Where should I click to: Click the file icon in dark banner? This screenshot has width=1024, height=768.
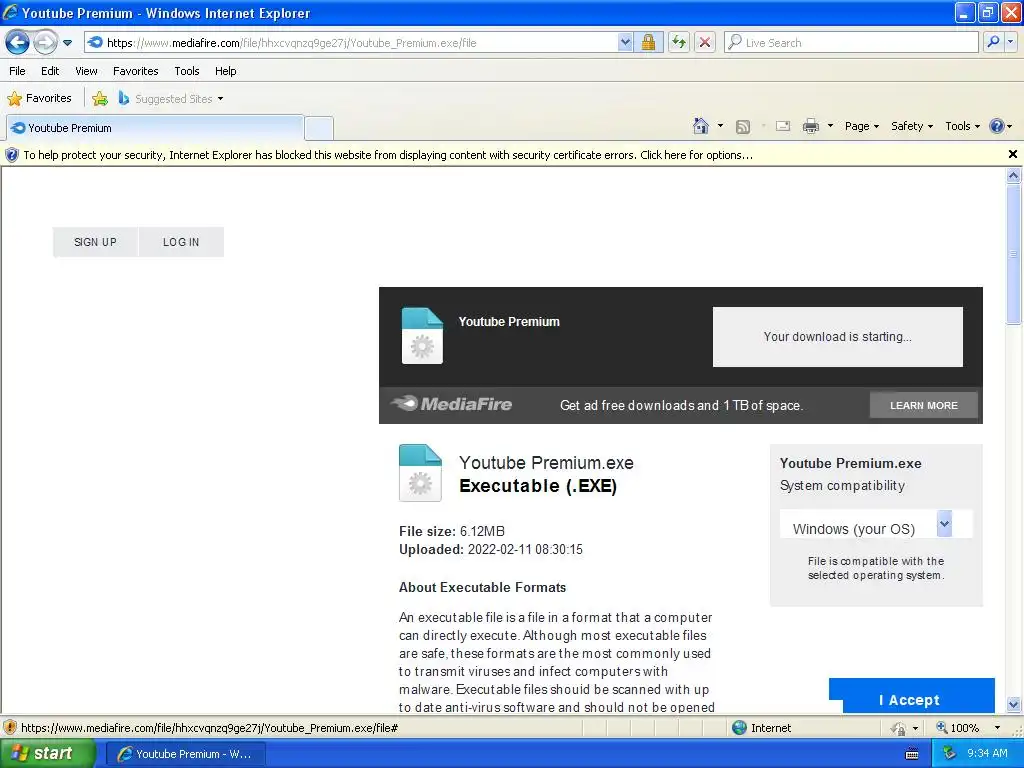coord(422,336)
